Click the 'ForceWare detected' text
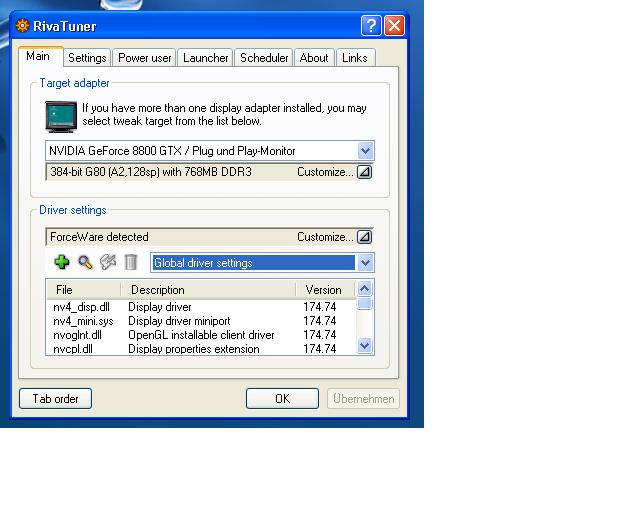 pyautogui.click(x=99, y=237)
